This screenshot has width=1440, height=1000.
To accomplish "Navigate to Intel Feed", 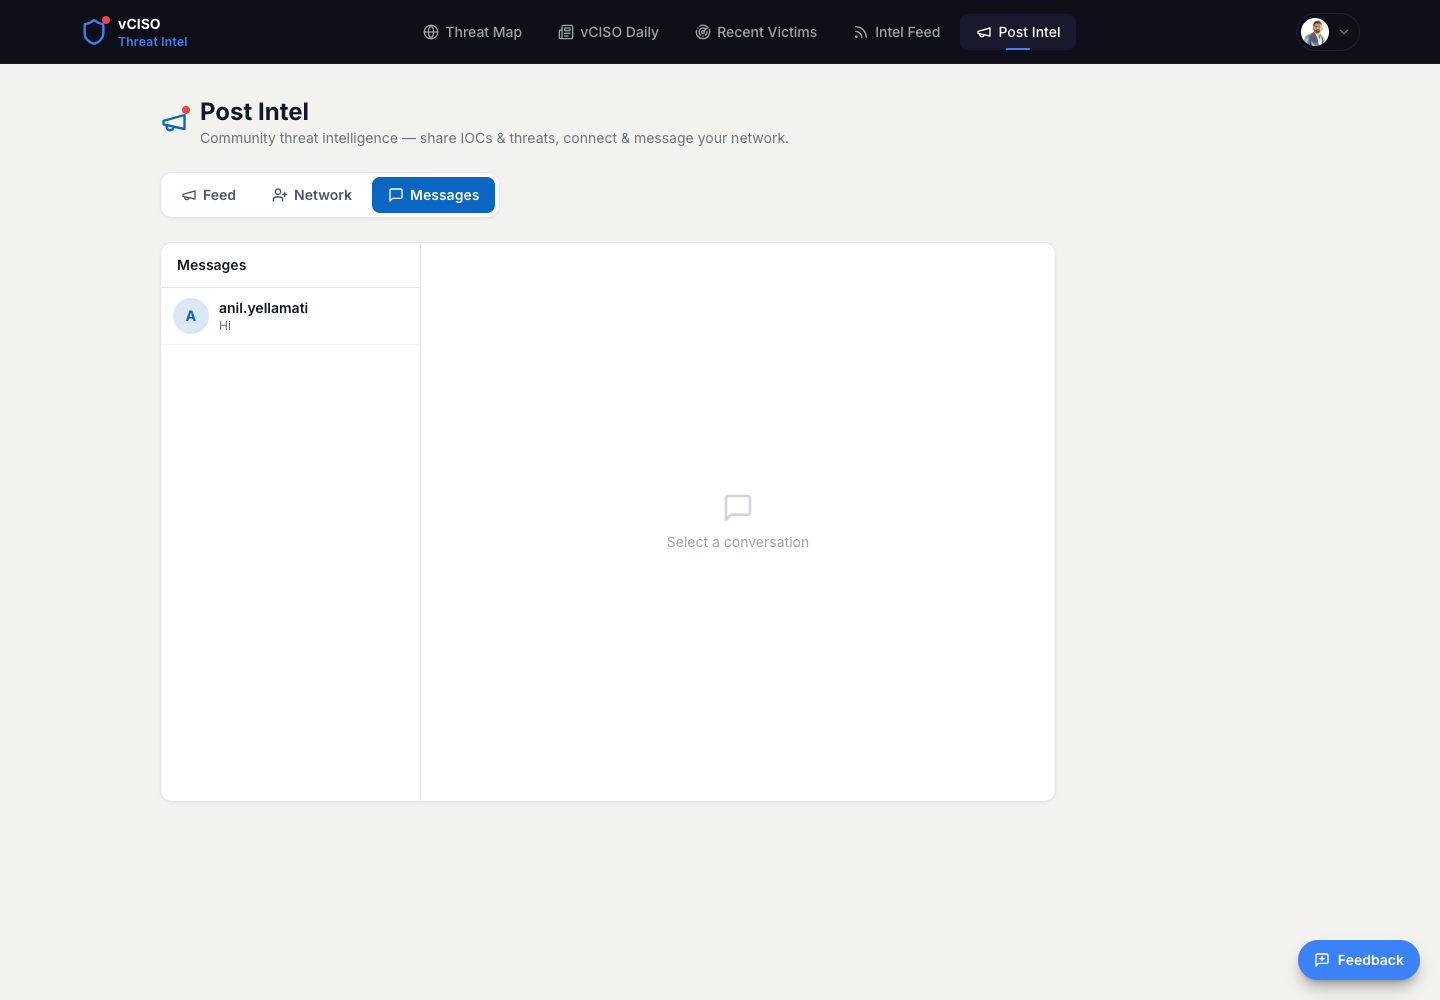I will tap(897, 32).
